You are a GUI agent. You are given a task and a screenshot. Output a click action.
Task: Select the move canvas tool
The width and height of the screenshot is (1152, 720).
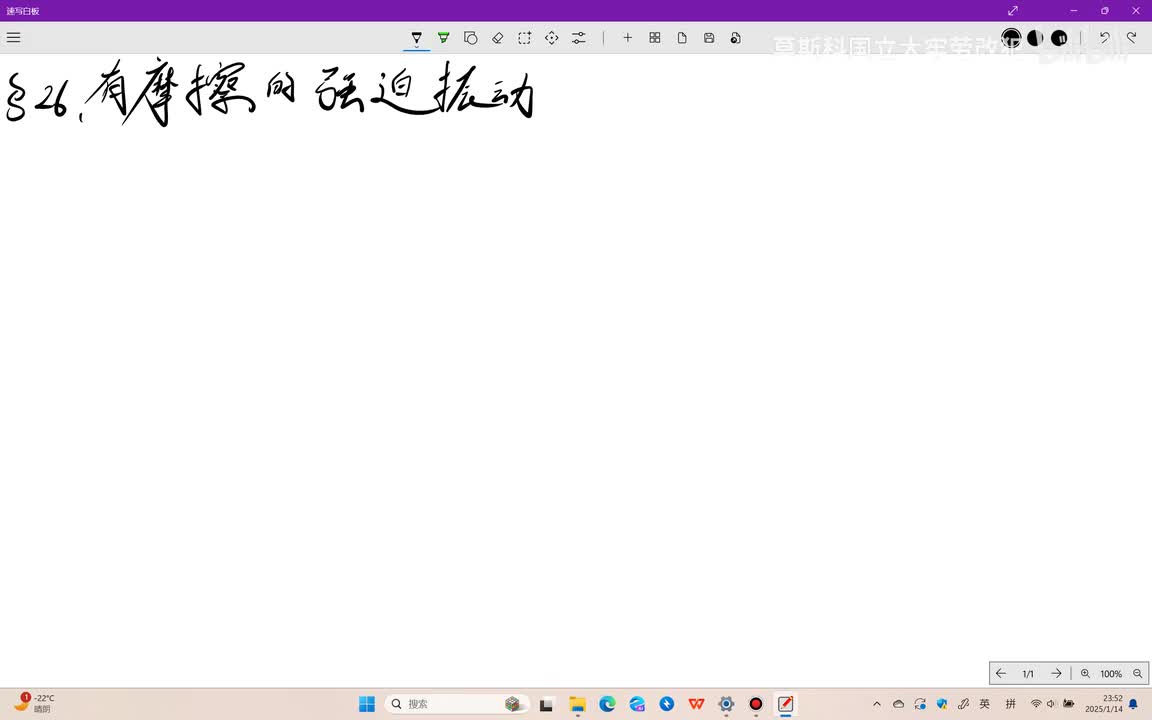(x=552, y=37)
